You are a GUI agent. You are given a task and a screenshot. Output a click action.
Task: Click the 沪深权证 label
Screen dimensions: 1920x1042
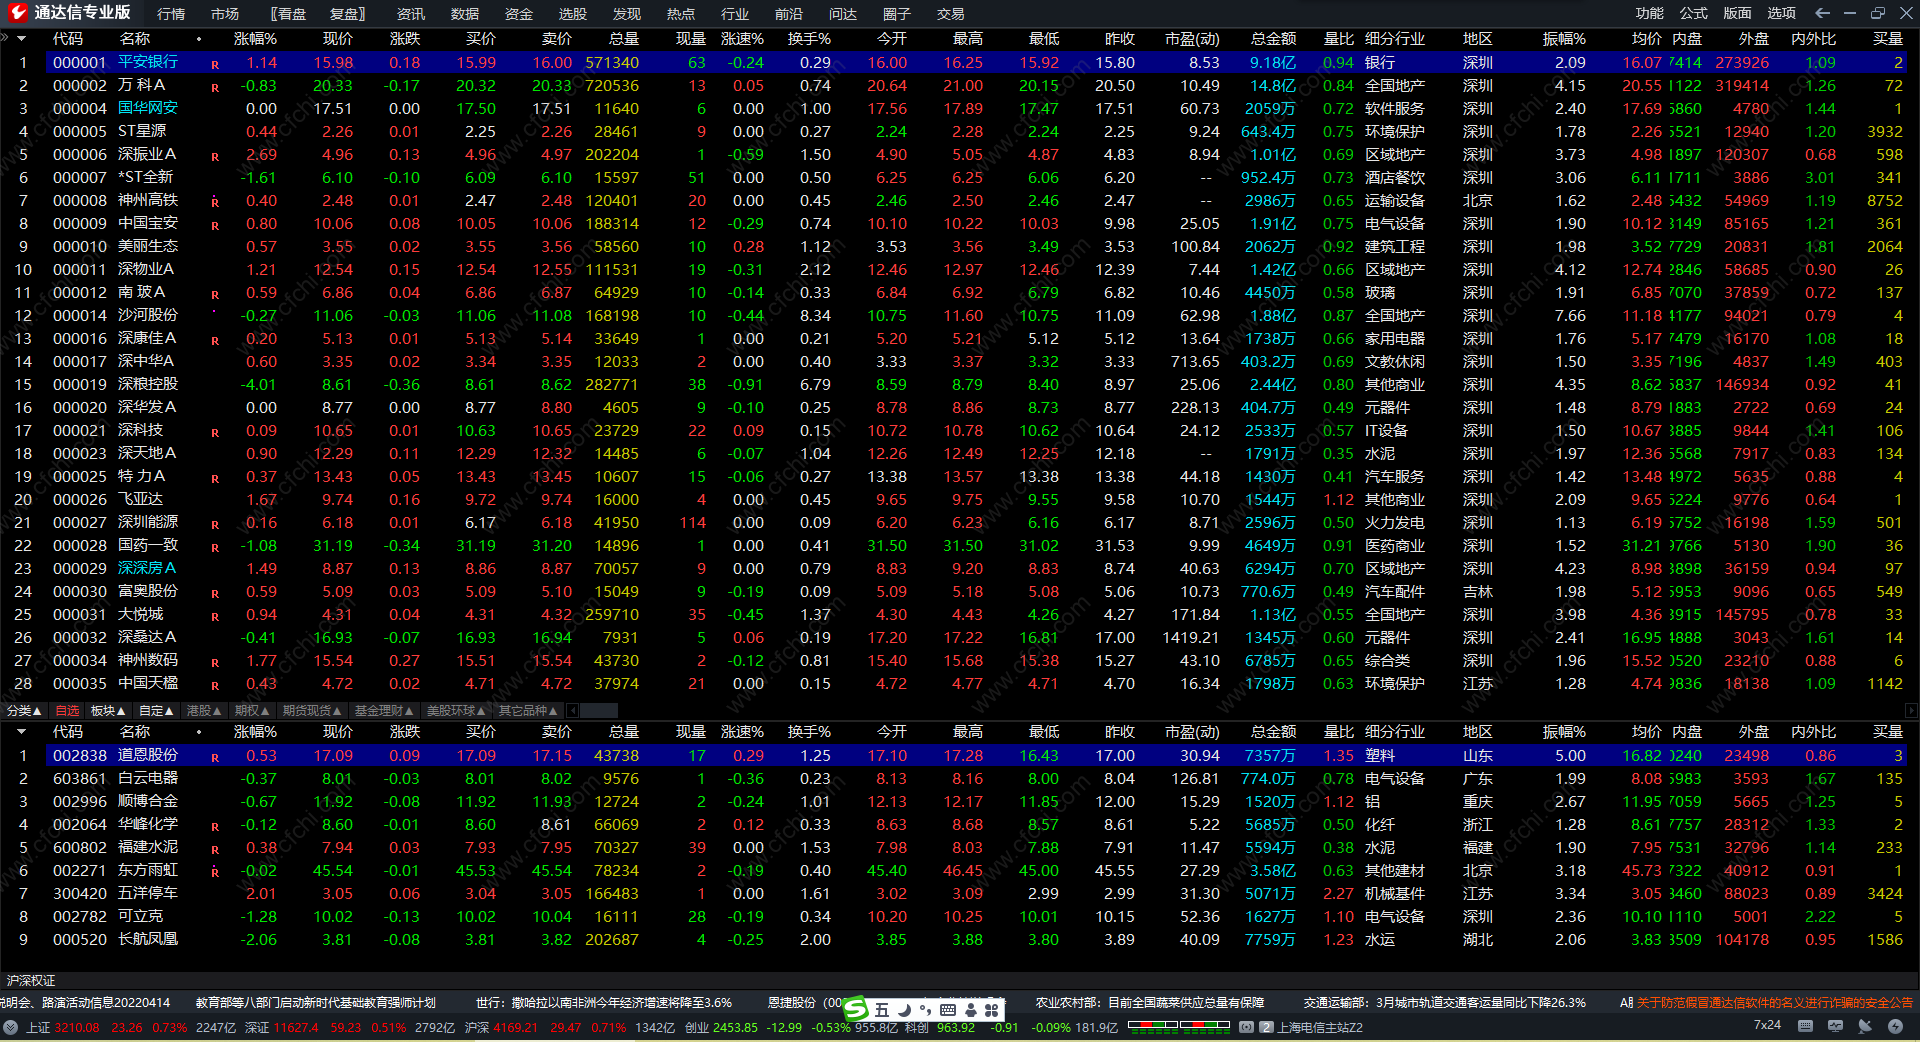click(x=31, y=981)
